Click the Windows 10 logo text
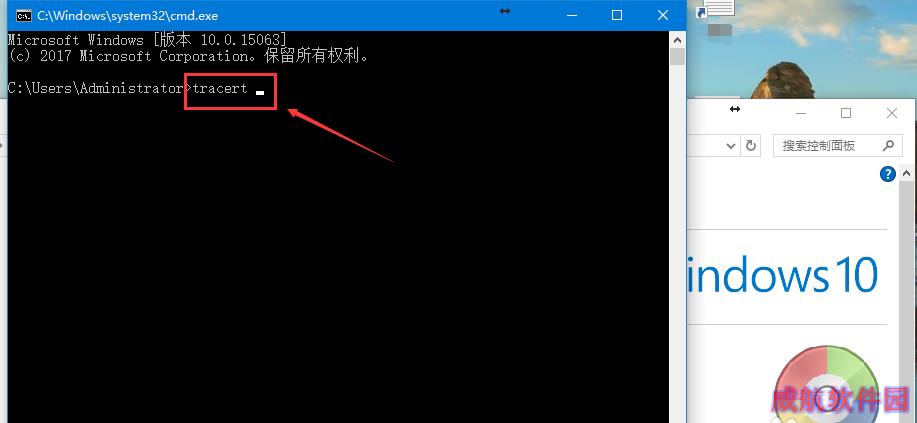This screenshot has width=917, height=423. (x=782, y=274)
